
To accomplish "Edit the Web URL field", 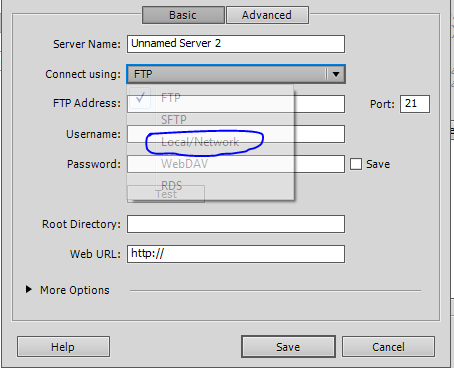I will tap(236, 254).
